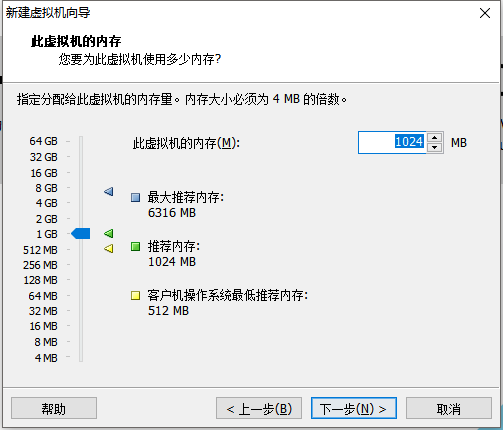The image size is (503, 430).
Task: Click the 1024 MB recommended value text
Action: (172, 262)
